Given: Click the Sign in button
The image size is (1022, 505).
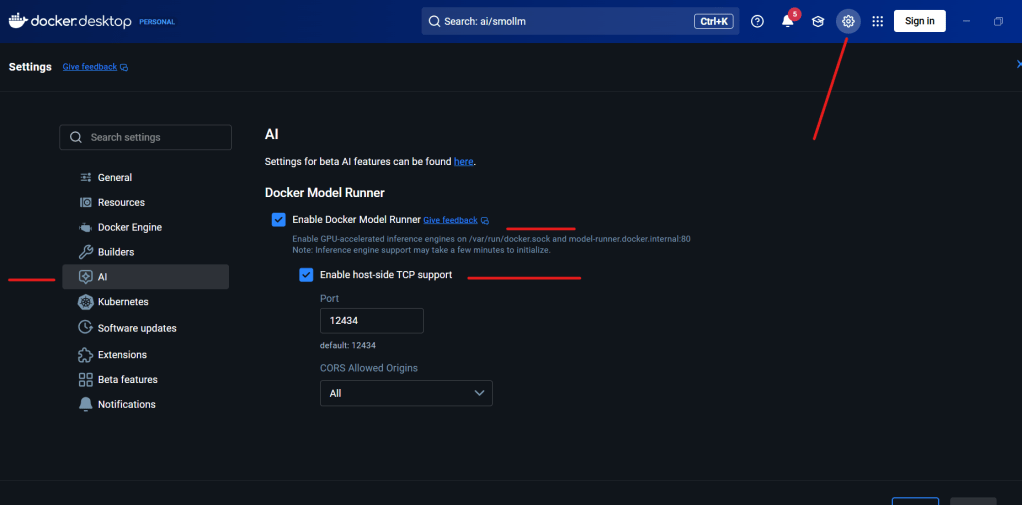Looking at the screenshot, I should (920, 21).
